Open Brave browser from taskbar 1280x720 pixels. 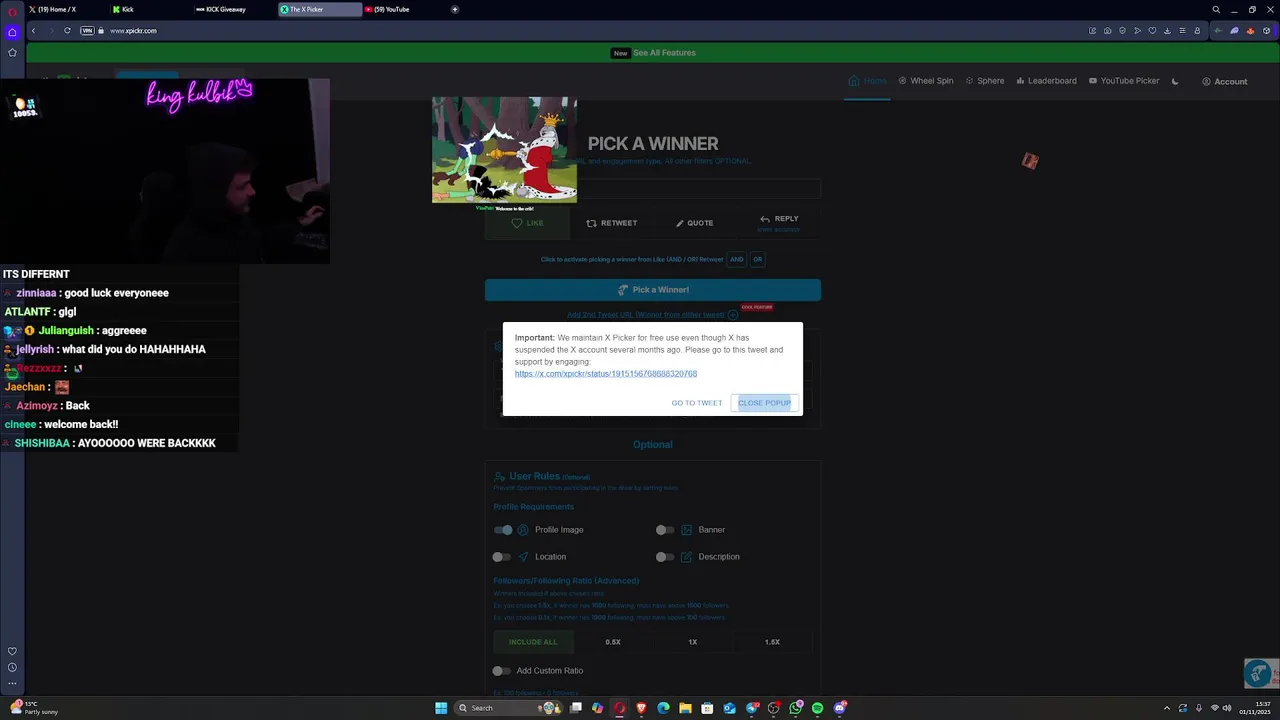tap(642, 708)
